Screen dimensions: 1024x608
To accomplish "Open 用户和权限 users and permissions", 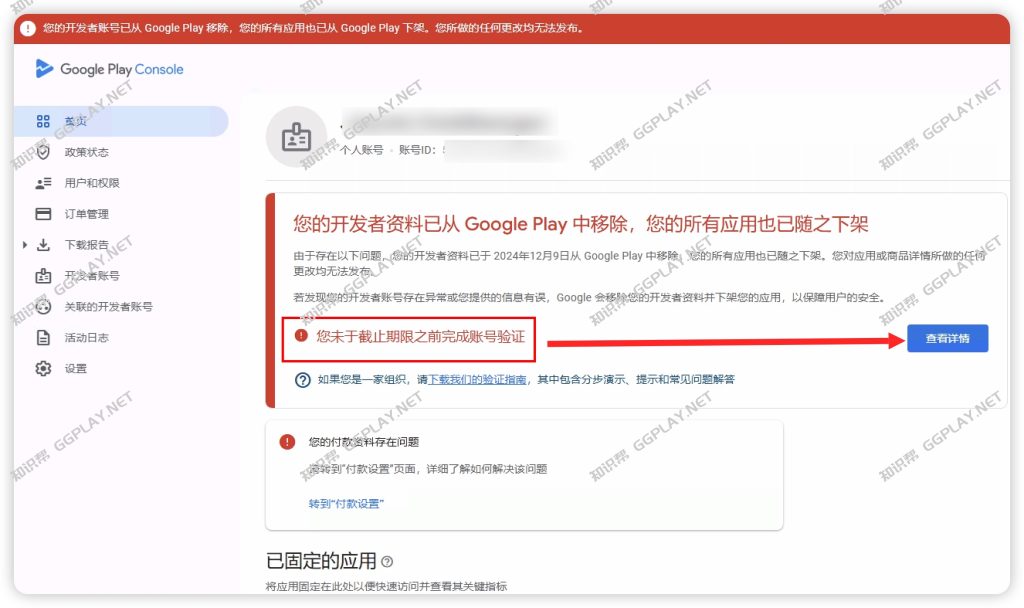I will click(92, 183).
